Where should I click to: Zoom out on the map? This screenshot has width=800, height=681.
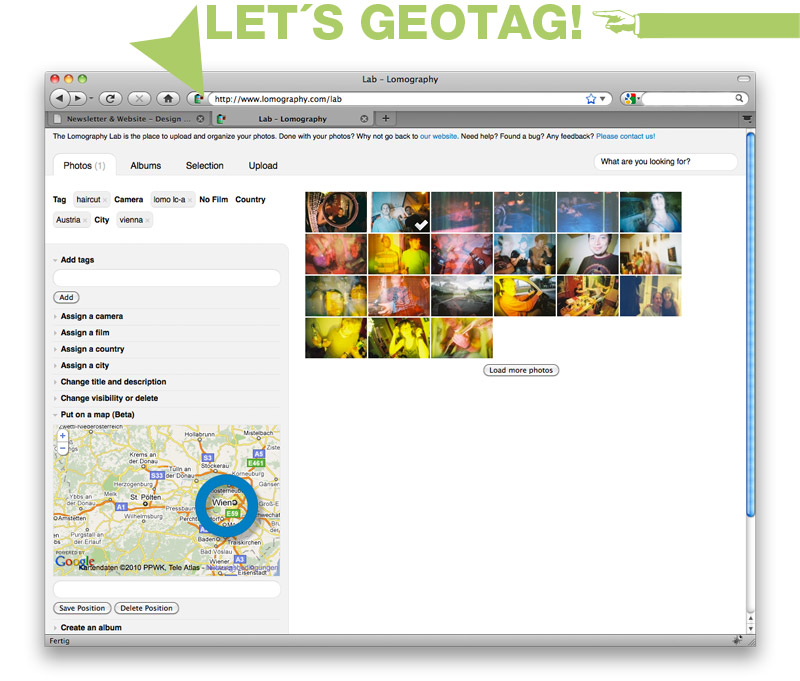[x=62, y=448]
